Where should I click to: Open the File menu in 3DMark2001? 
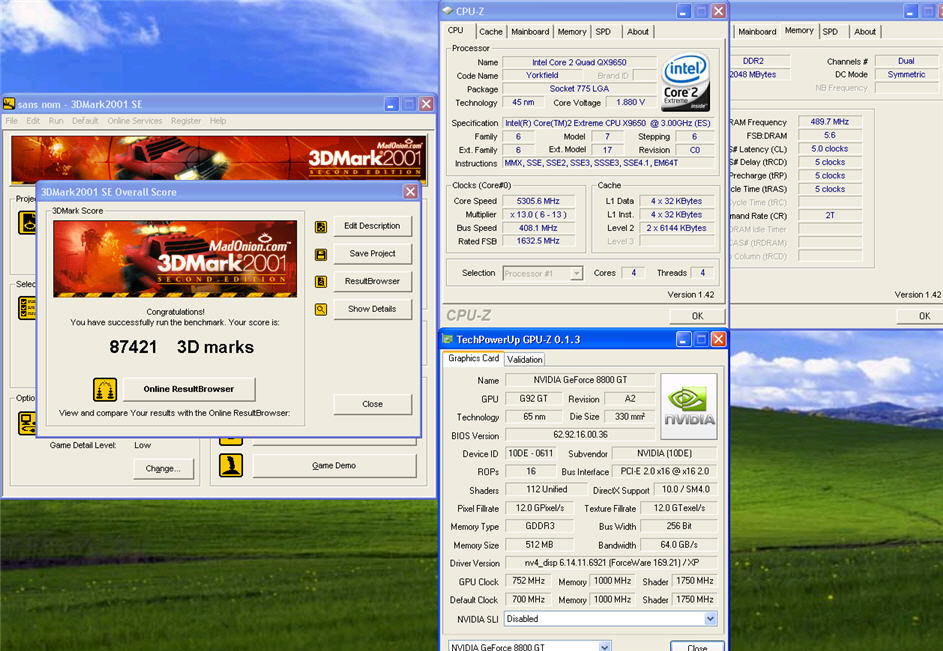tap(11, 121)
